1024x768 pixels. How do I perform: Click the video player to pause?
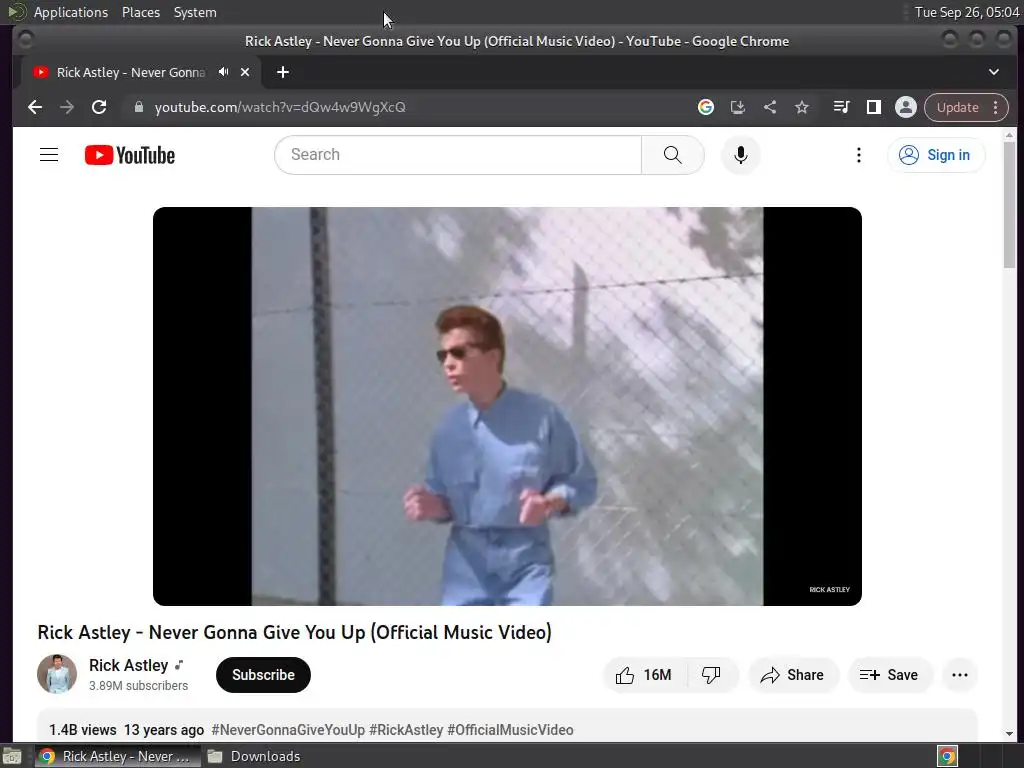pyautogui.click(x=507, y=406)
